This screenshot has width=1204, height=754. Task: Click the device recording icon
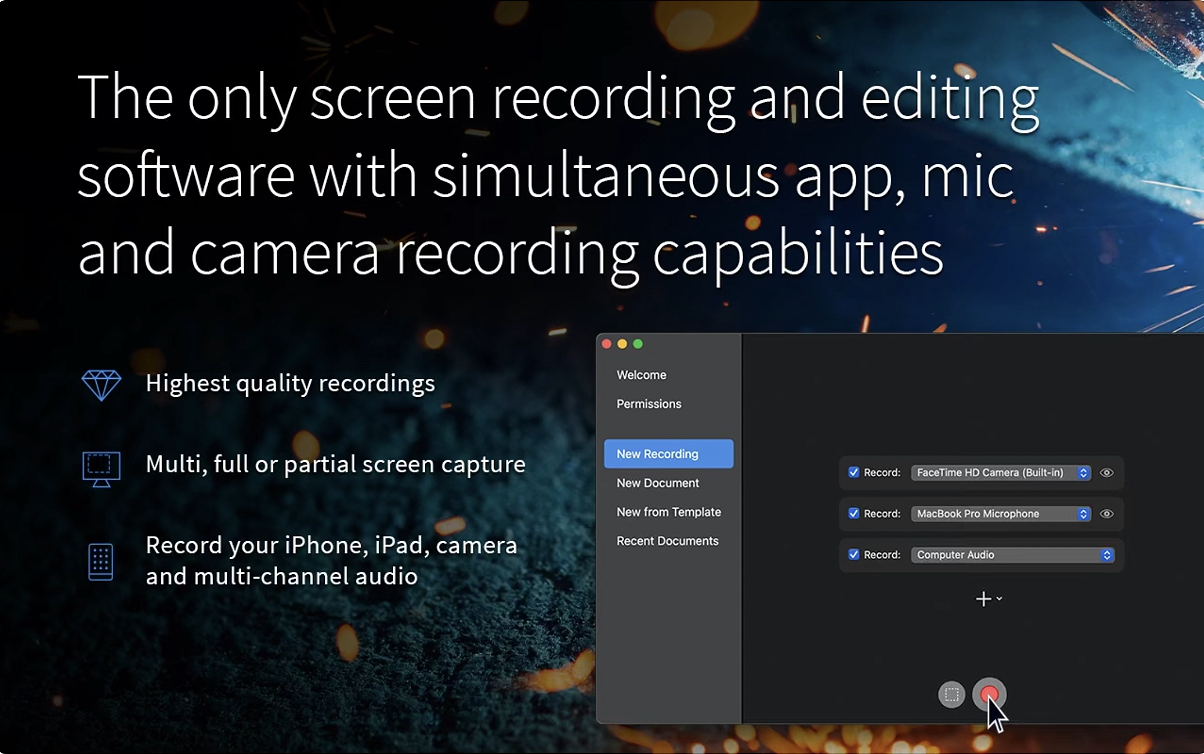tap(101, 562)
